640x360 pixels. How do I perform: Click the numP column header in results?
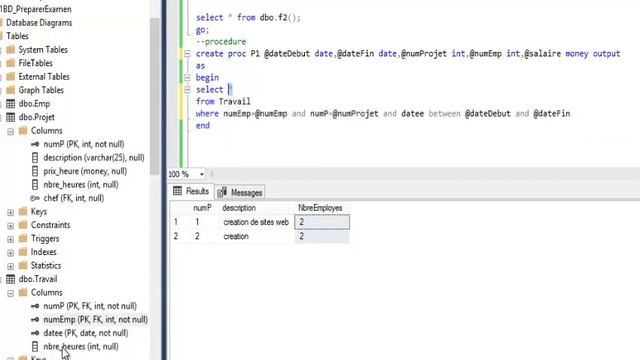click(202, 208)
